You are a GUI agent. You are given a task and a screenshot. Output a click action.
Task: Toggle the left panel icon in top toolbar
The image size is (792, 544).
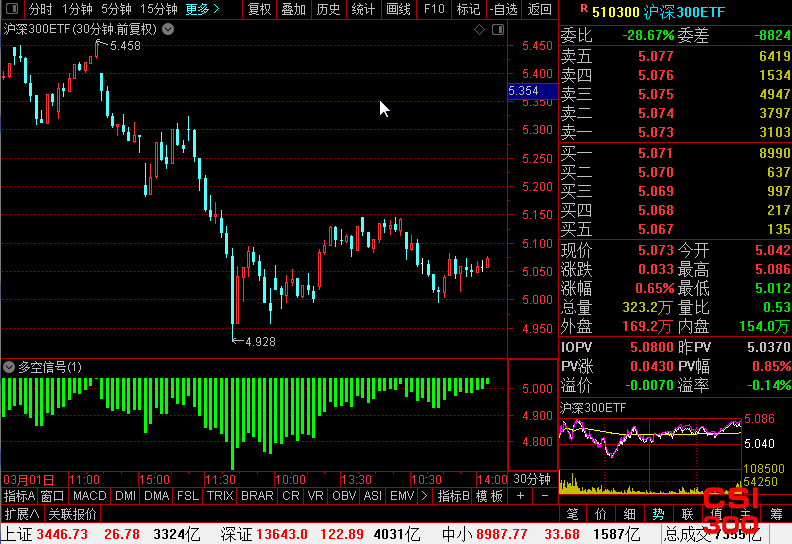(12, 9)
